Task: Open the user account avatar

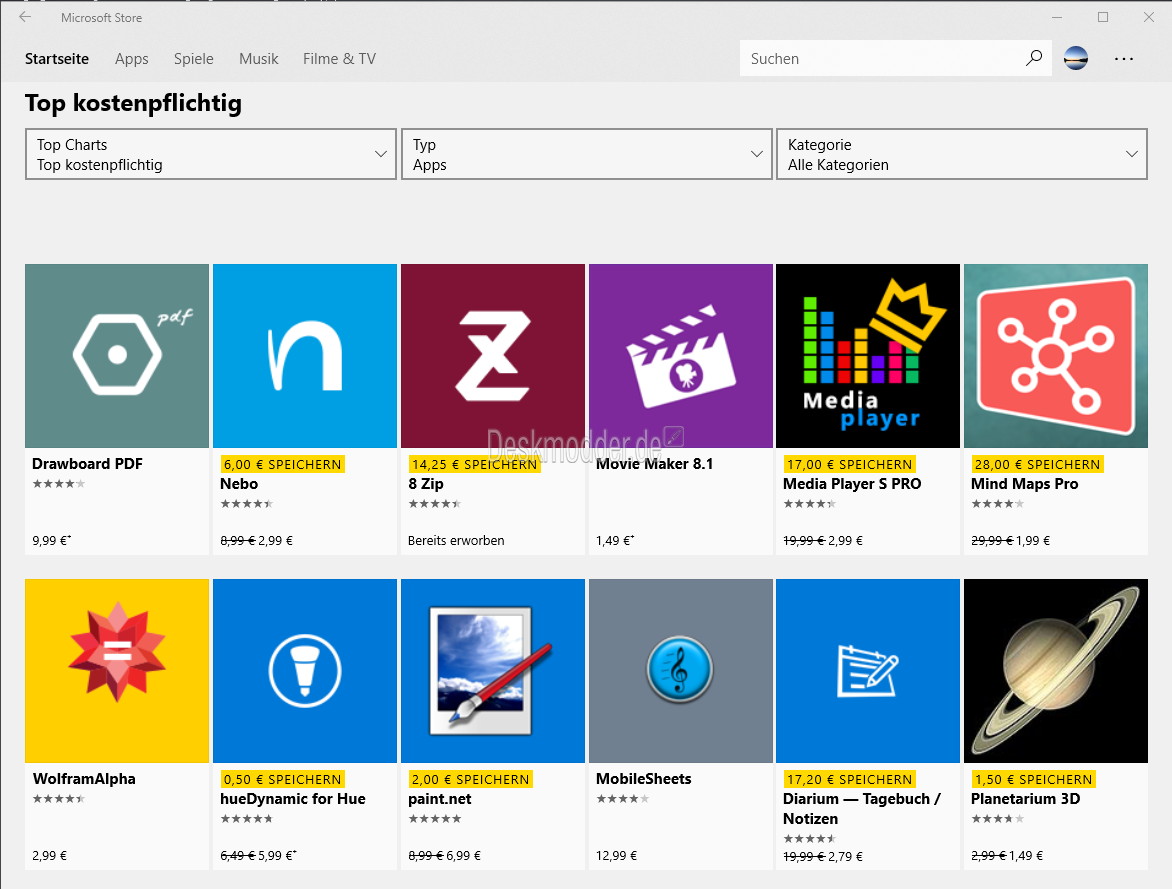Action: click(x=1076, y=58)
